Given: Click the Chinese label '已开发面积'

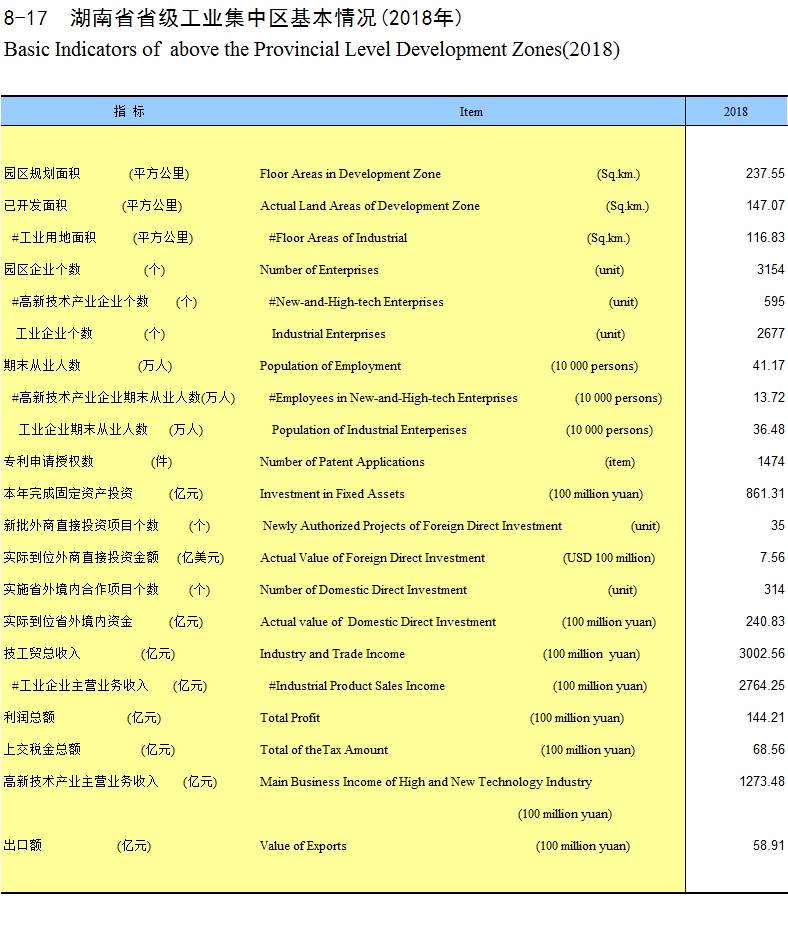Looking at the screenshot, I should click(35, 205).
